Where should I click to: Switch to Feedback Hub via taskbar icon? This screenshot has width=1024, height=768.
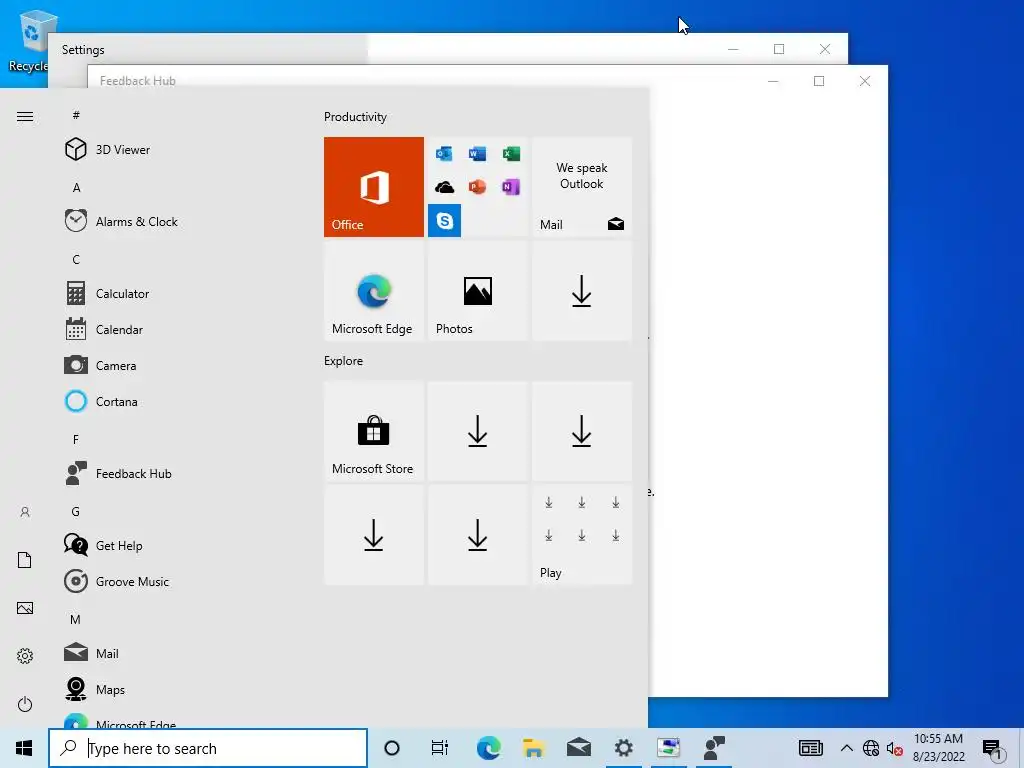pyautogui.click(x=714, y=748)
